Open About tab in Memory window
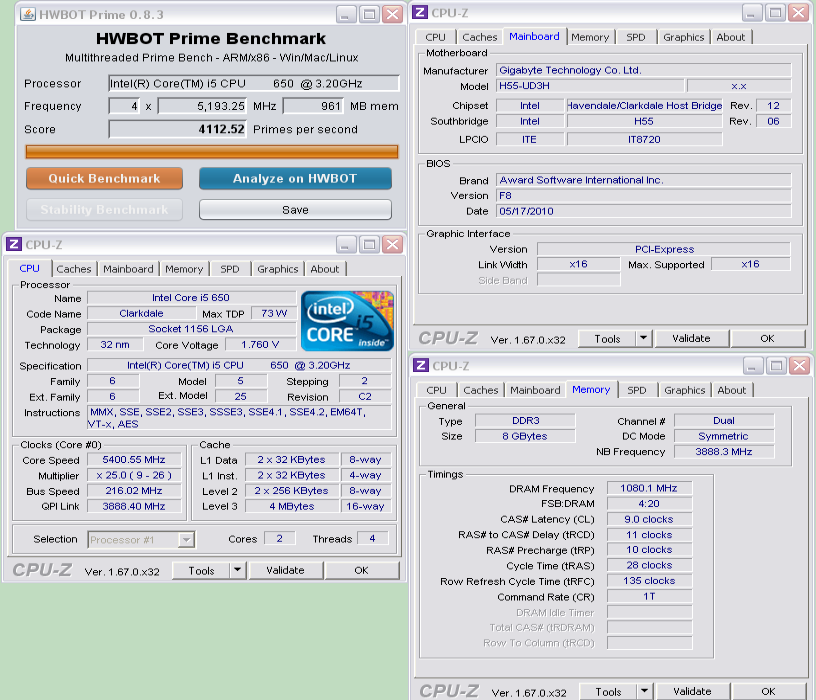The width and height of the screenshot is (816, 700). click(x=731, y=390)
